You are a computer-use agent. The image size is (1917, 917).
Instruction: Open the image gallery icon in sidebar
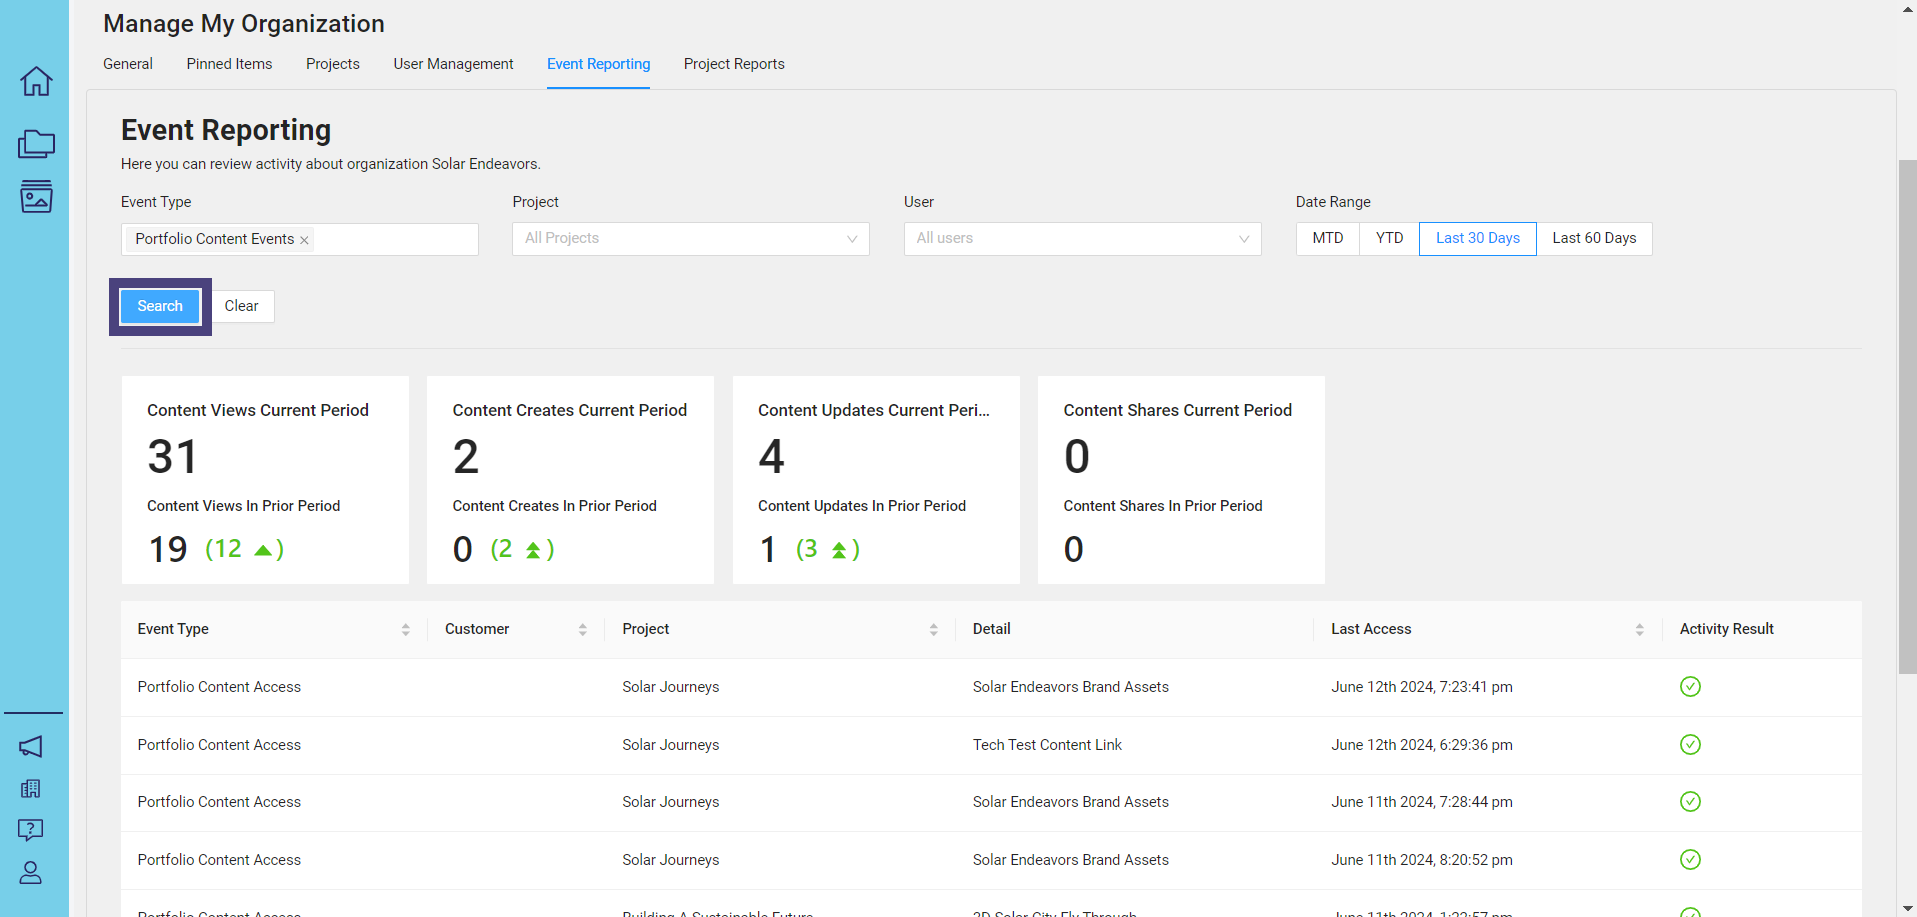pyautogui.click(x=36, y=197)
